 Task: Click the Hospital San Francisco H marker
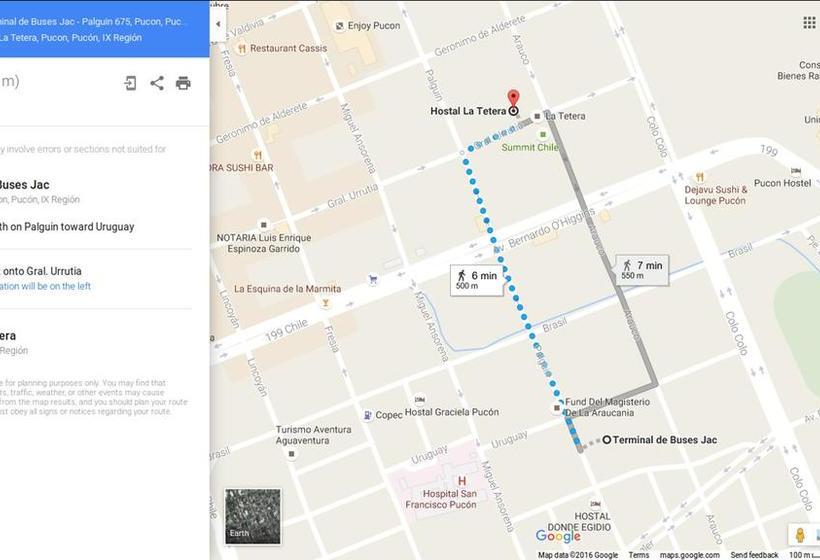coord(462,481)
